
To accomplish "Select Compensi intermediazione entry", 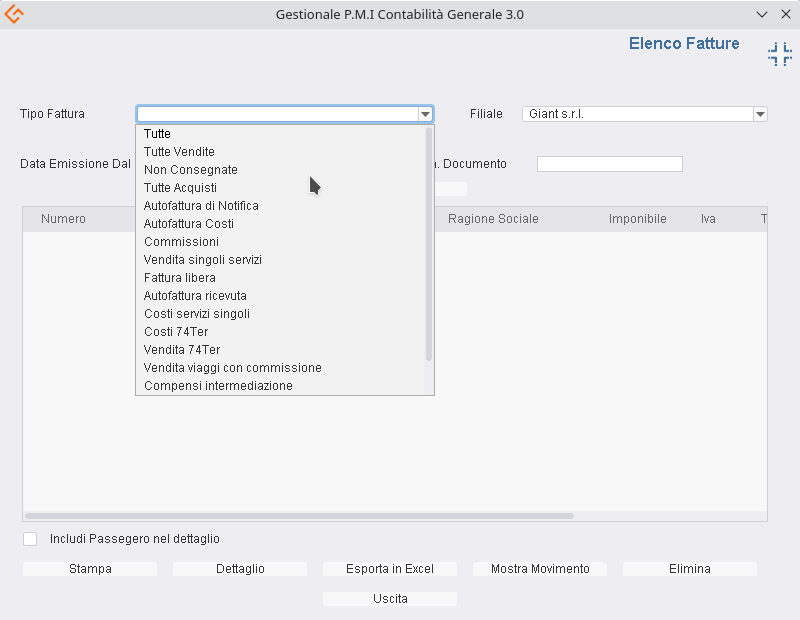I will (218, 386).
